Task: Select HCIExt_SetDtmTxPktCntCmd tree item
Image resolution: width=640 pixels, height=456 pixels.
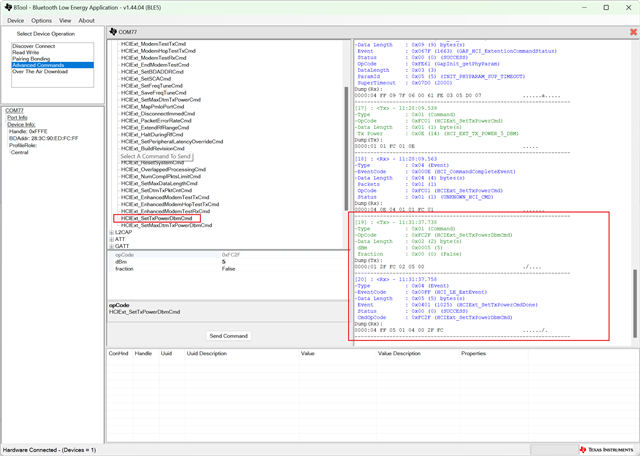Action: pyautogui.click(x=156, y=190)
